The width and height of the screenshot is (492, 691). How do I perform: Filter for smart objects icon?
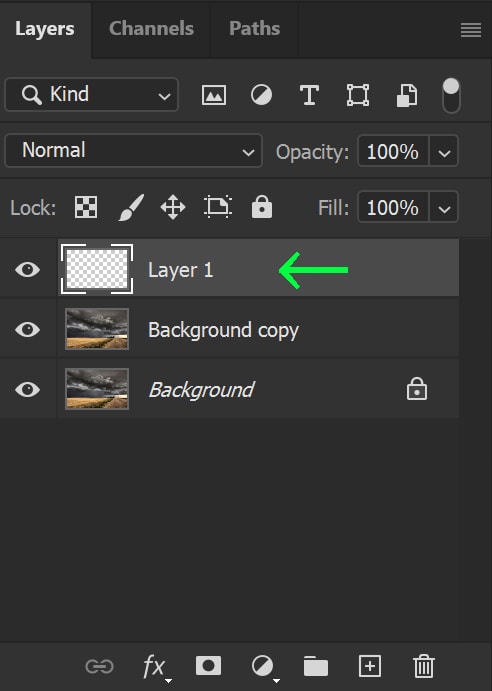406,95
